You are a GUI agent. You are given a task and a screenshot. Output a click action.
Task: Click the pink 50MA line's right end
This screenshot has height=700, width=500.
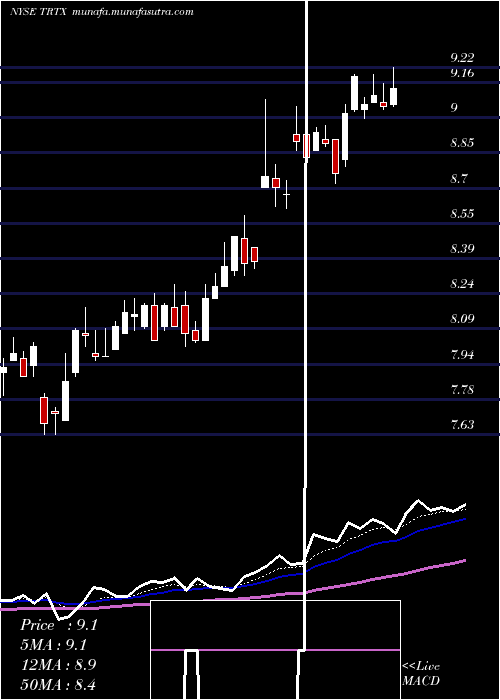pyautogui.click(x=464, y=560)
